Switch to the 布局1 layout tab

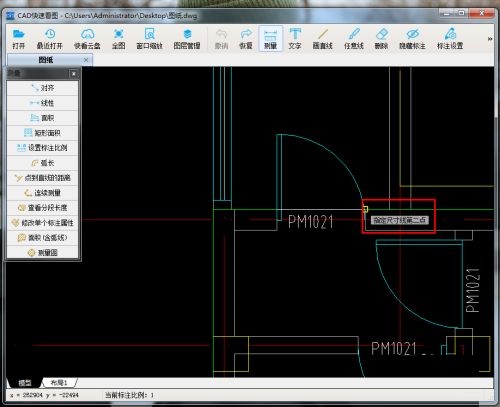[x=59, y=382]
